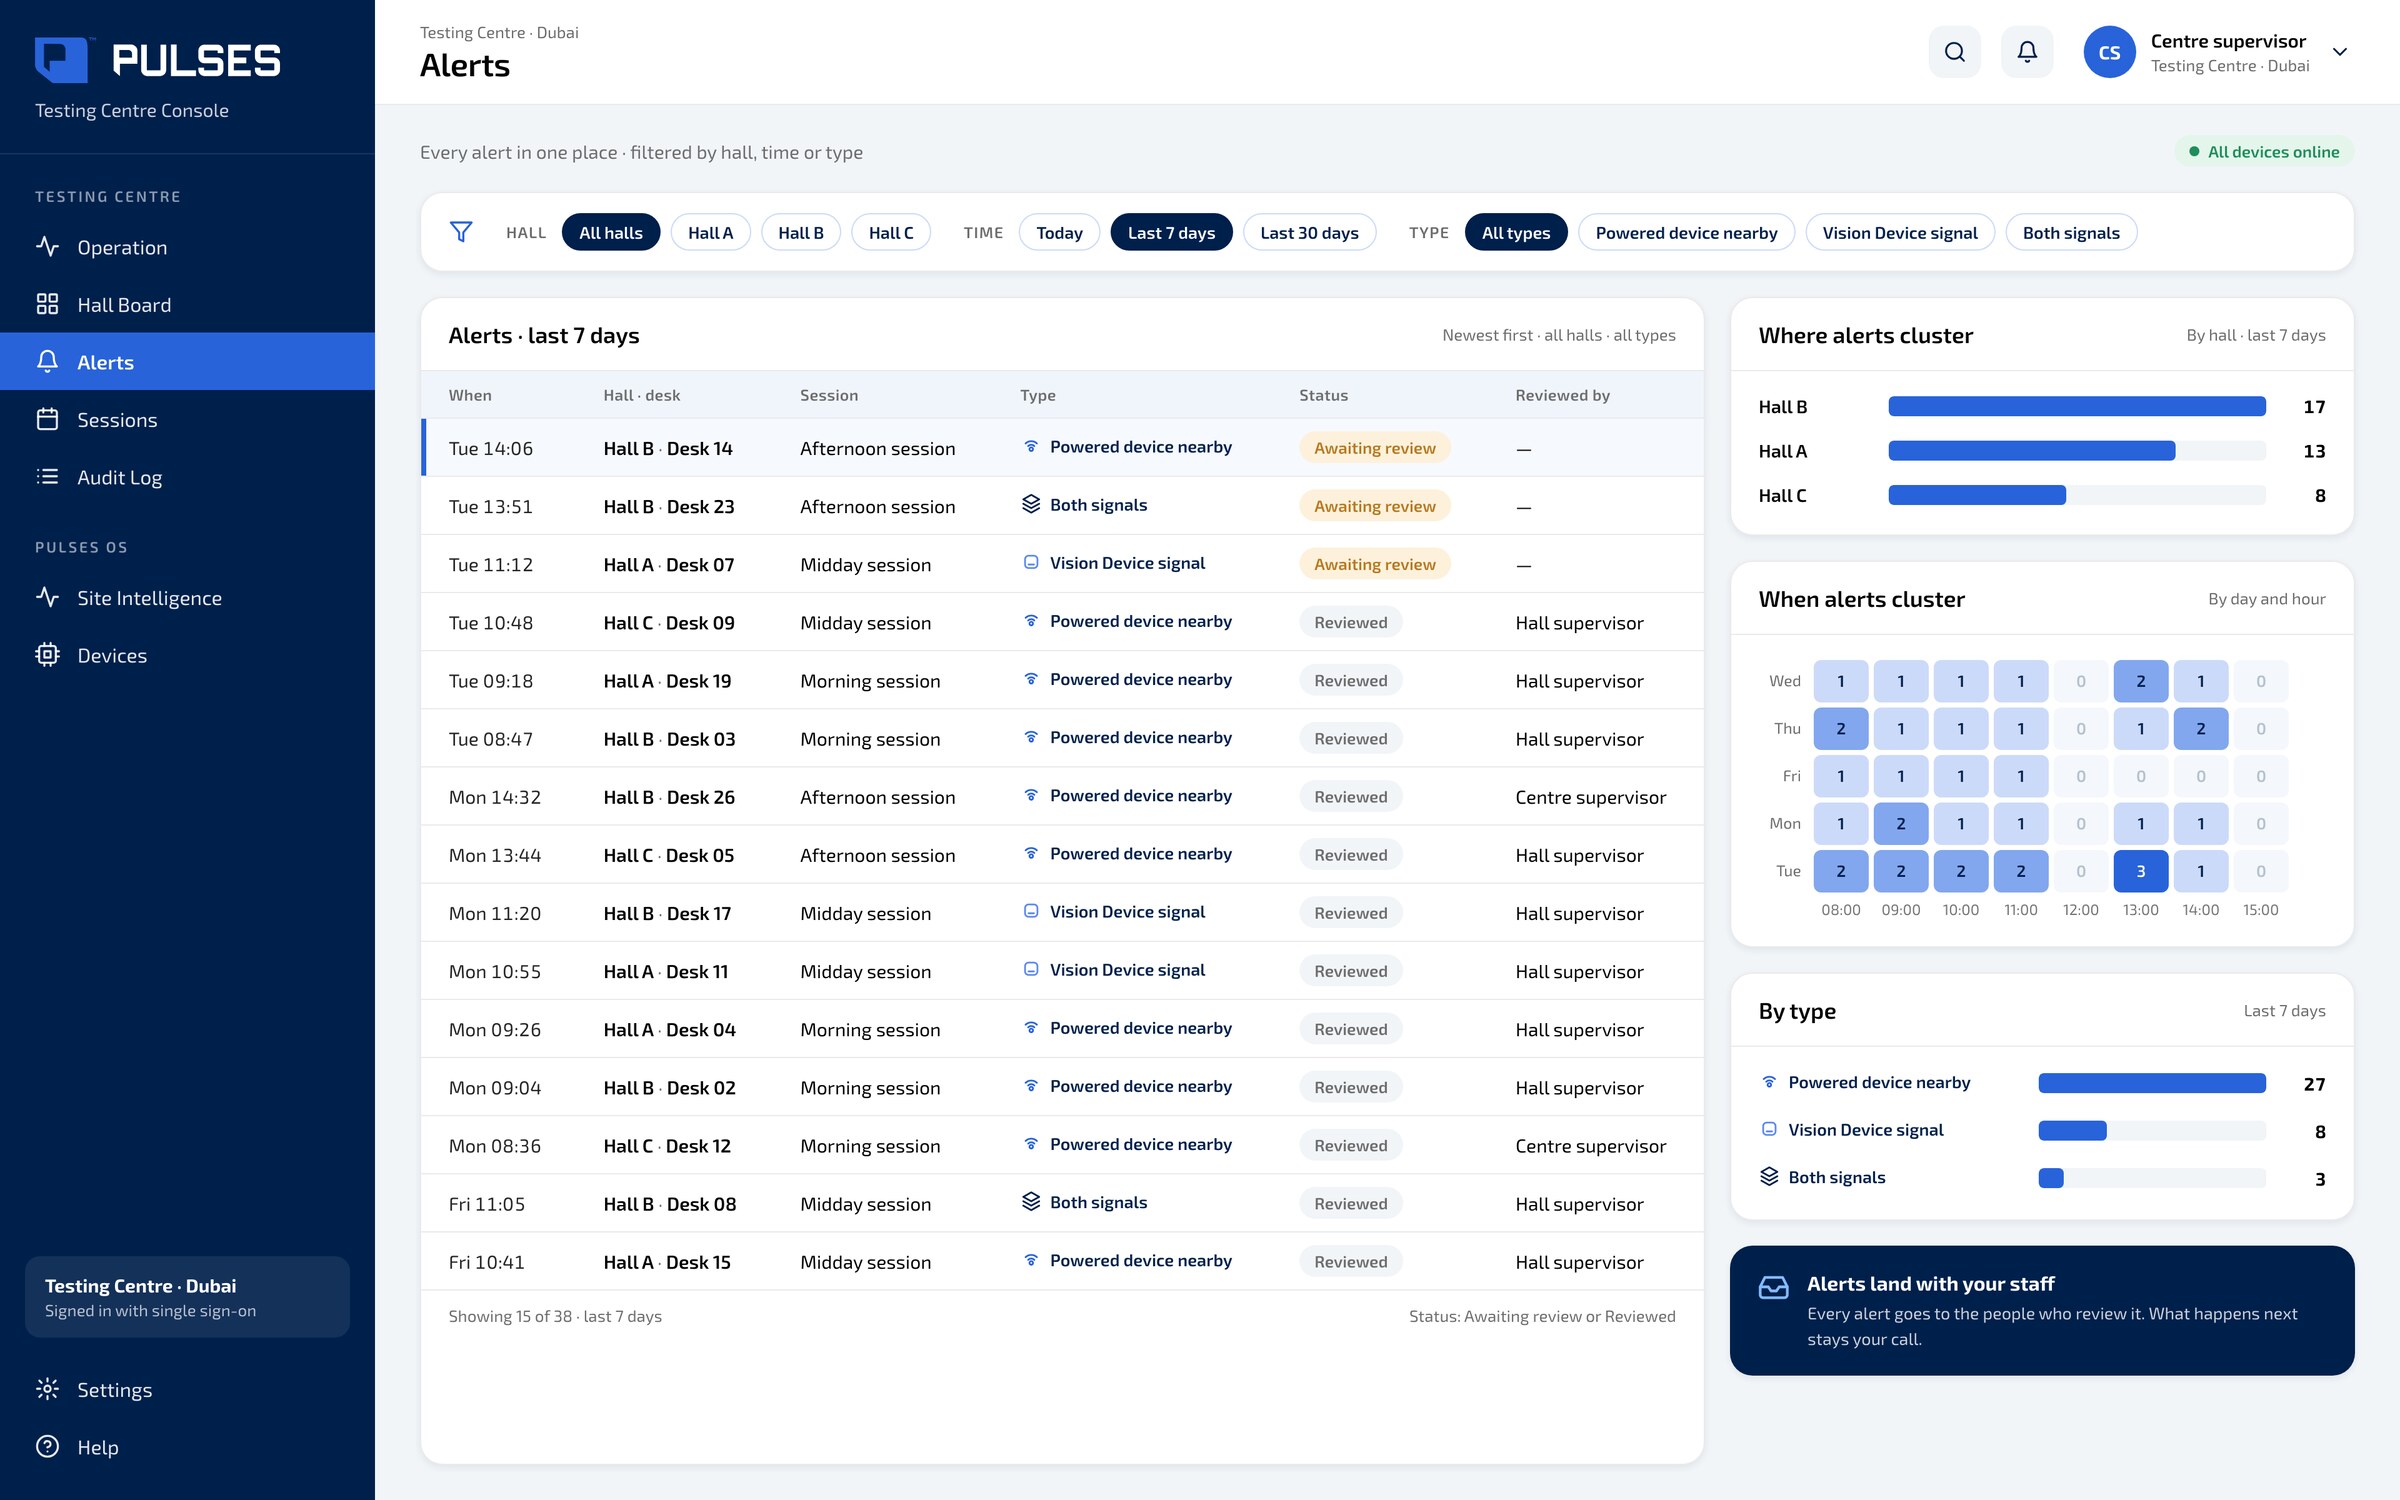Screen dimensions: 2400x1500
Task: Click Awaiting review badge for Tue 14:06
Action: pos(1375,448)
